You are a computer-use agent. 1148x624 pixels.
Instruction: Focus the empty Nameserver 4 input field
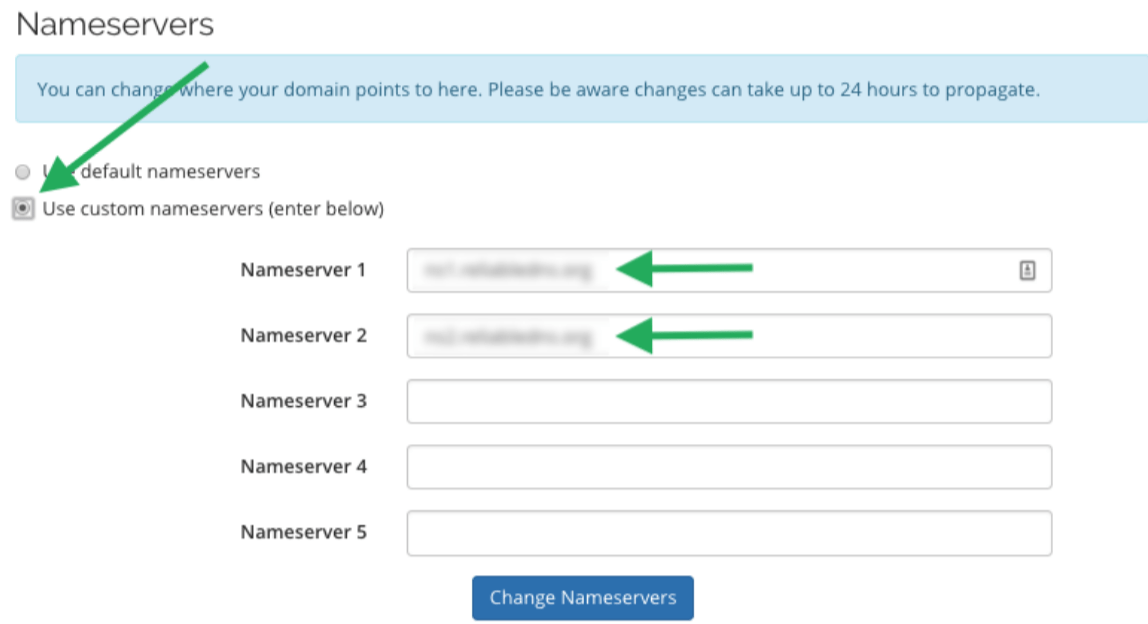tap(727, 467)
